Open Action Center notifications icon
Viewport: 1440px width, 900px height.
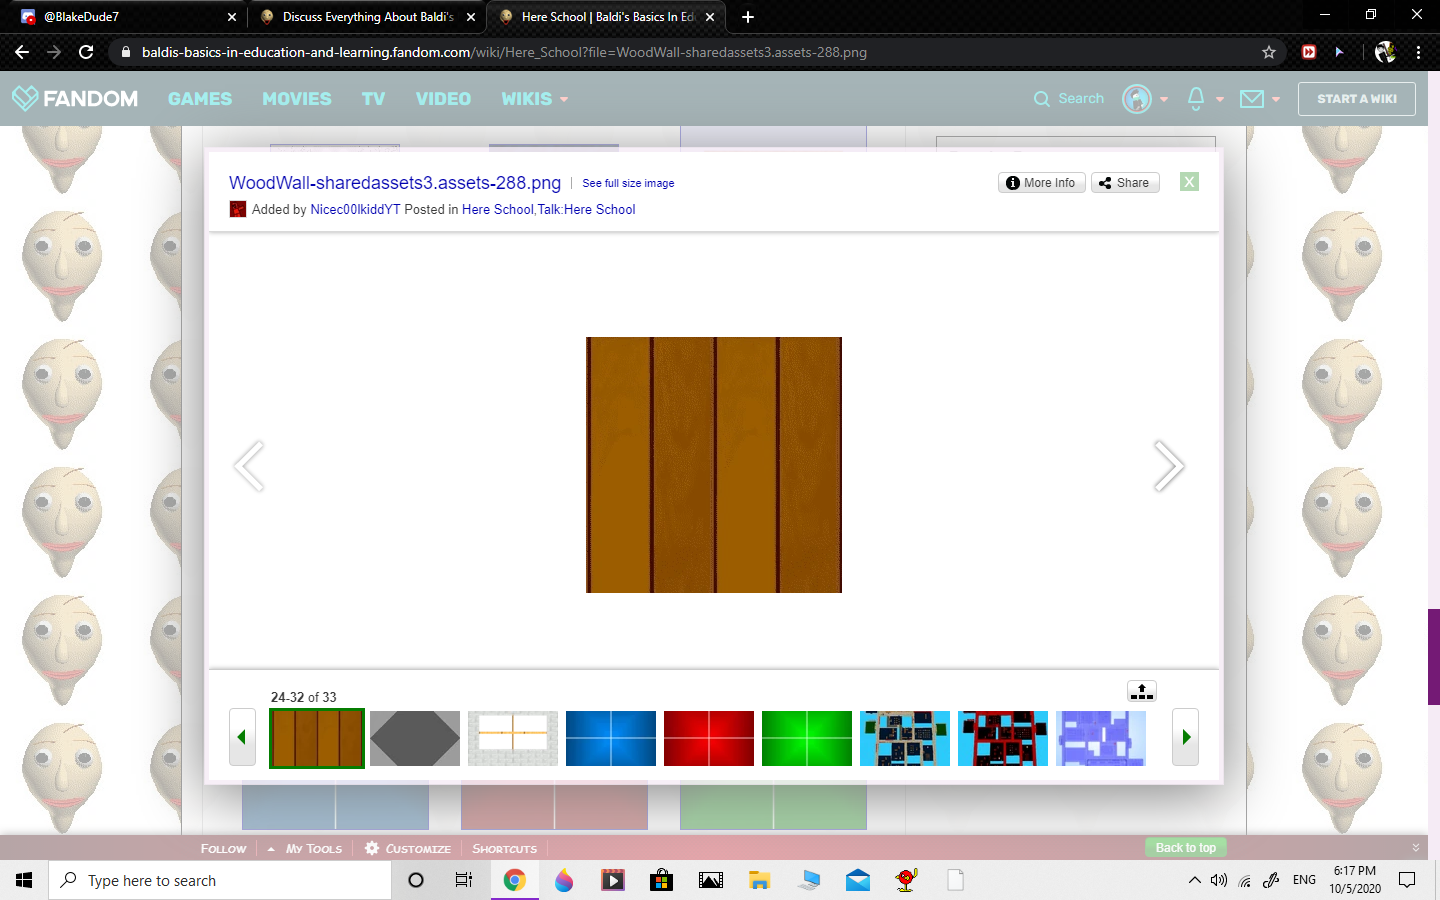click(1407, 880)
